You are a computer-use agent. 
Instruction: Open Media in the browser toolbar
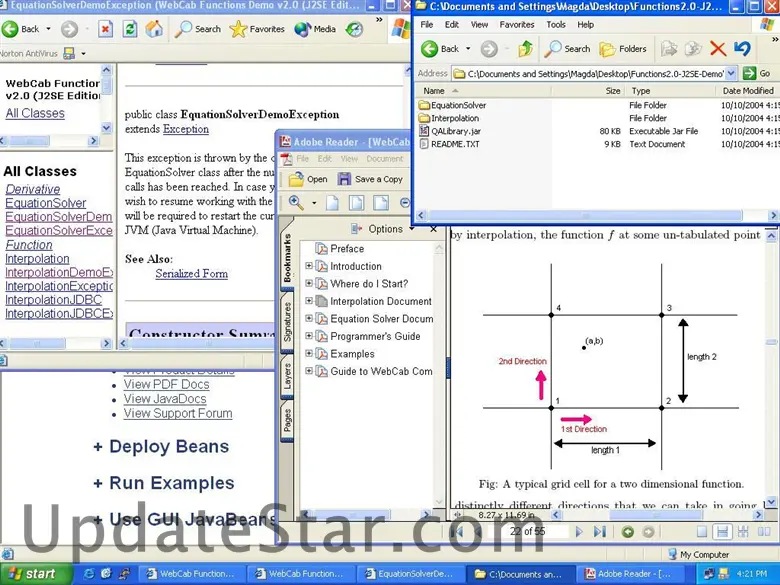click(315, 29)
